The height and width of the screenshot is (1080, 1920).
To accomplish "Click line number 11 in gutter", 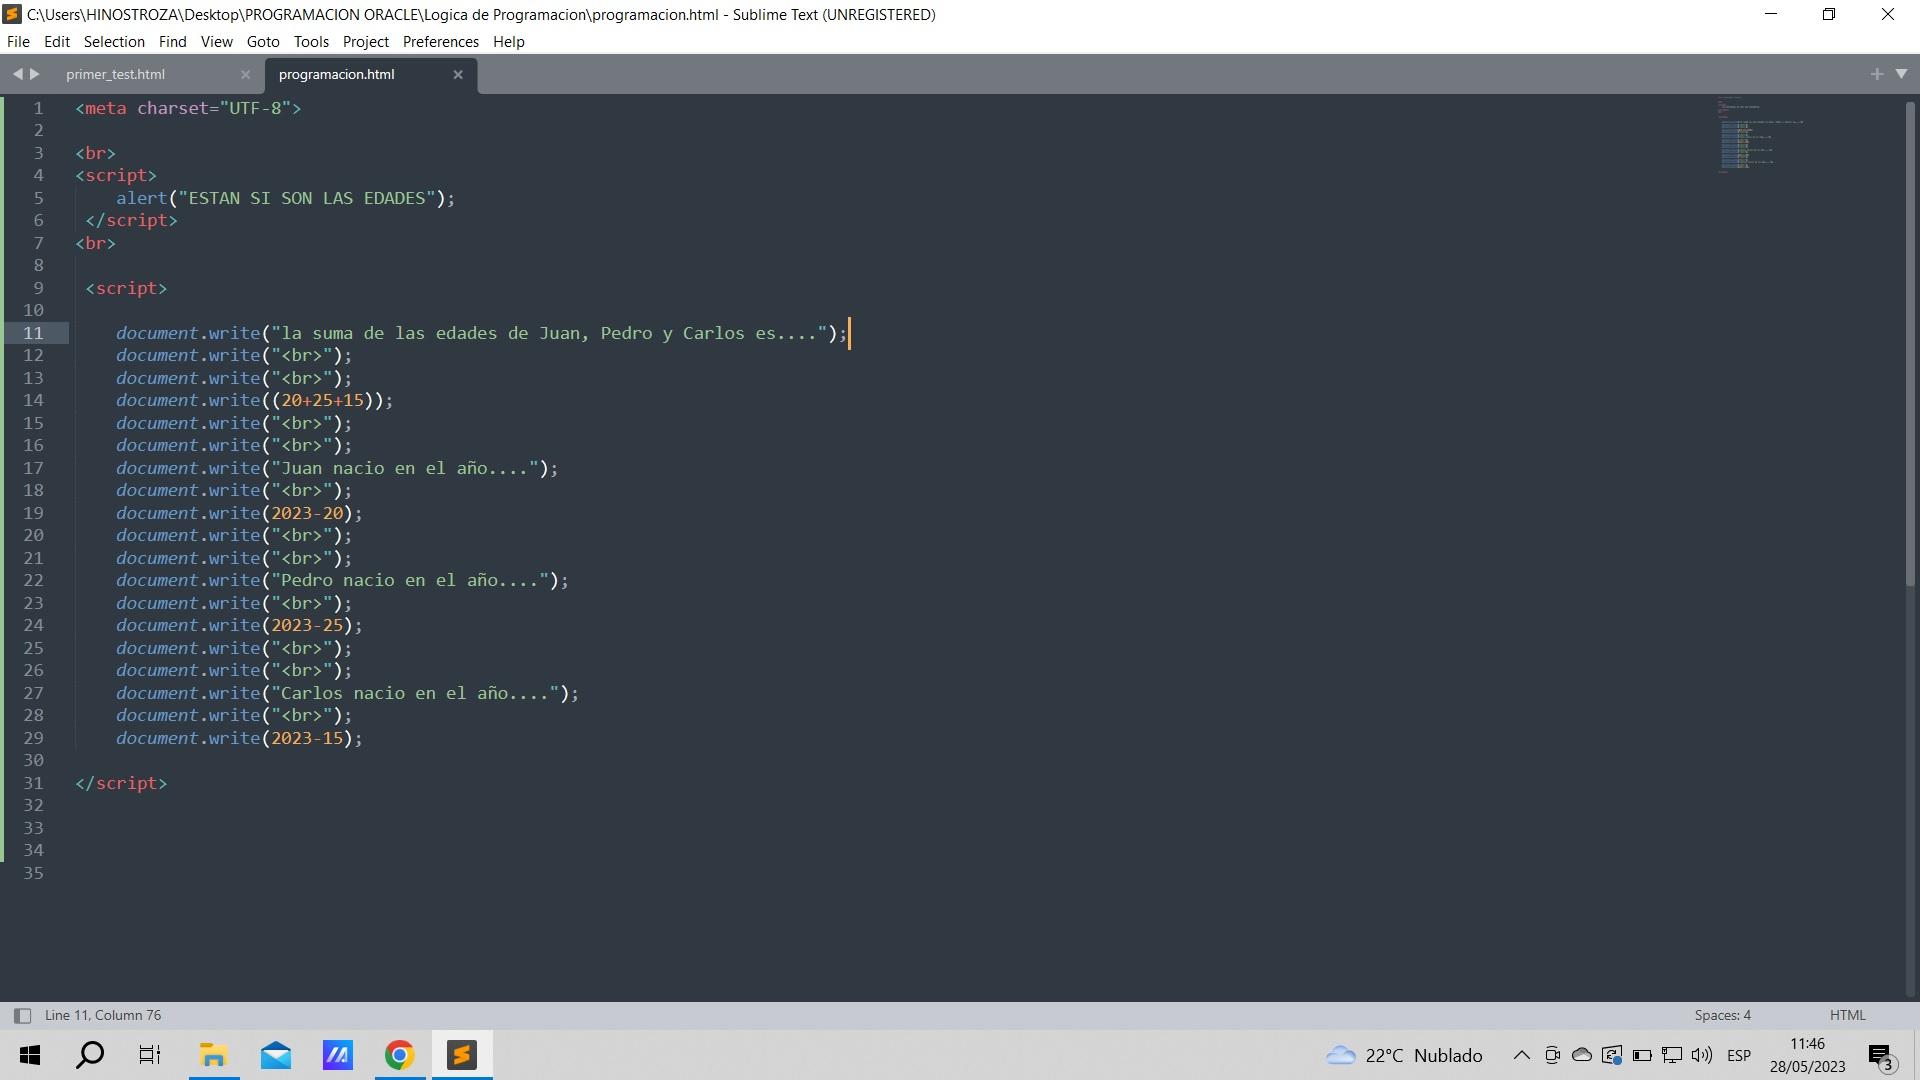I will tap(33, 333).
